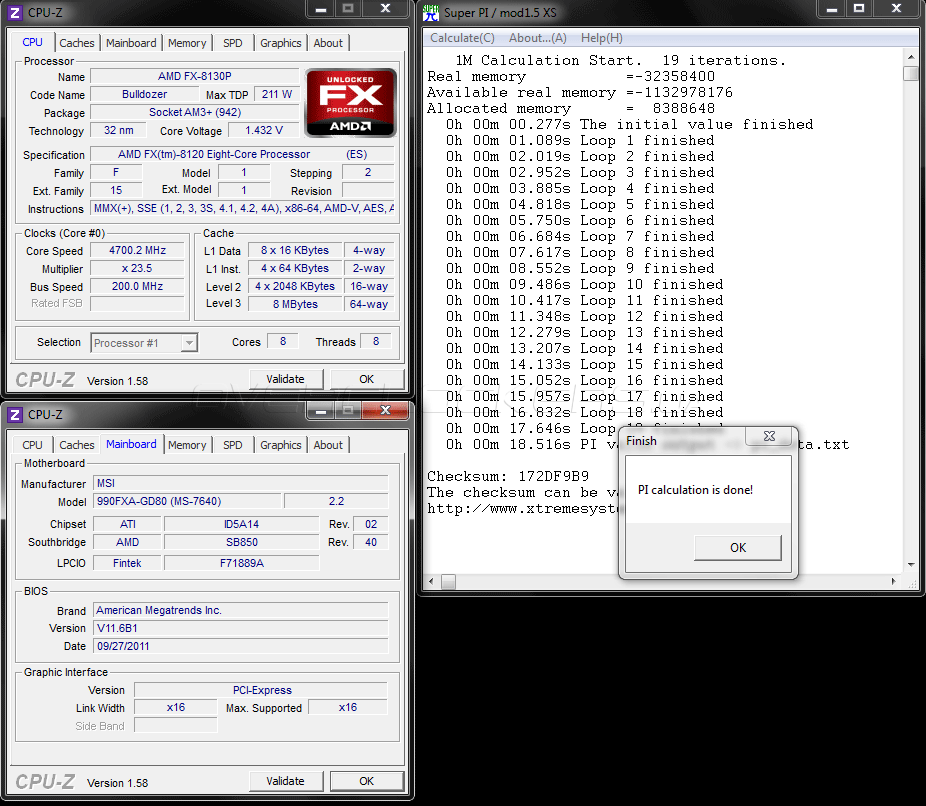Minimize the top CPU-Z window
The width and height of the screenshot is (926, 806).
coord(321,9)
